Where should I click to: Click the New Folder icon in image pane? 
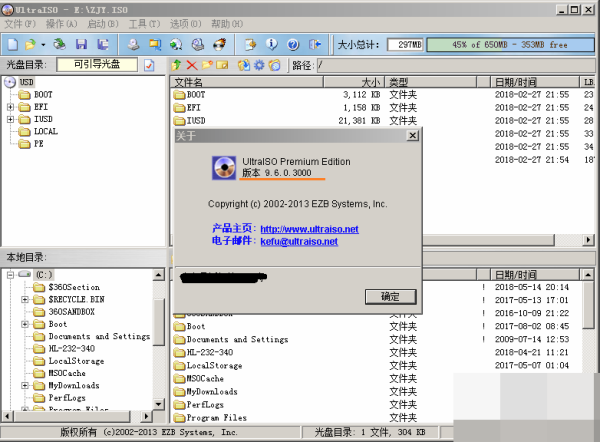pos(207,65)
